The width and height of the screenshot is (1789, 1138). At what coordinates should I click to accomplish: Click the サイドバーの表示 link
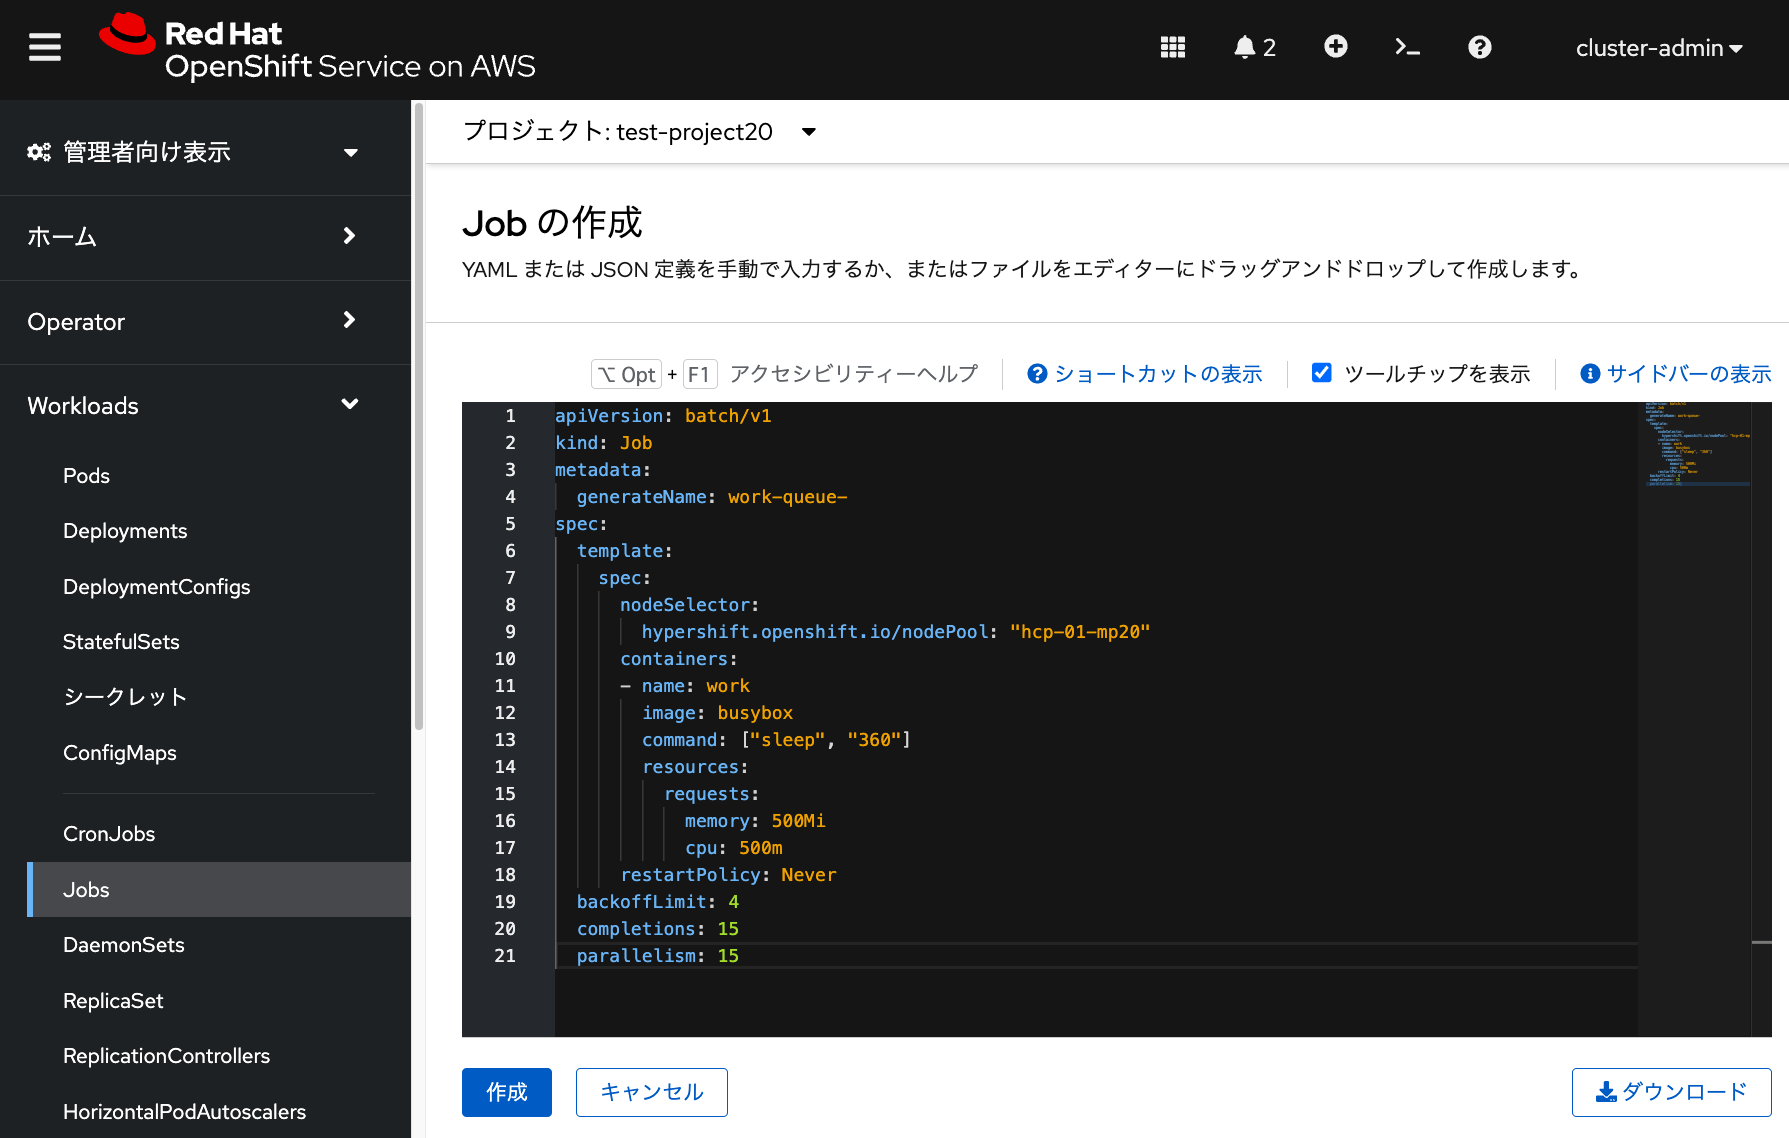coord(1675,374)
